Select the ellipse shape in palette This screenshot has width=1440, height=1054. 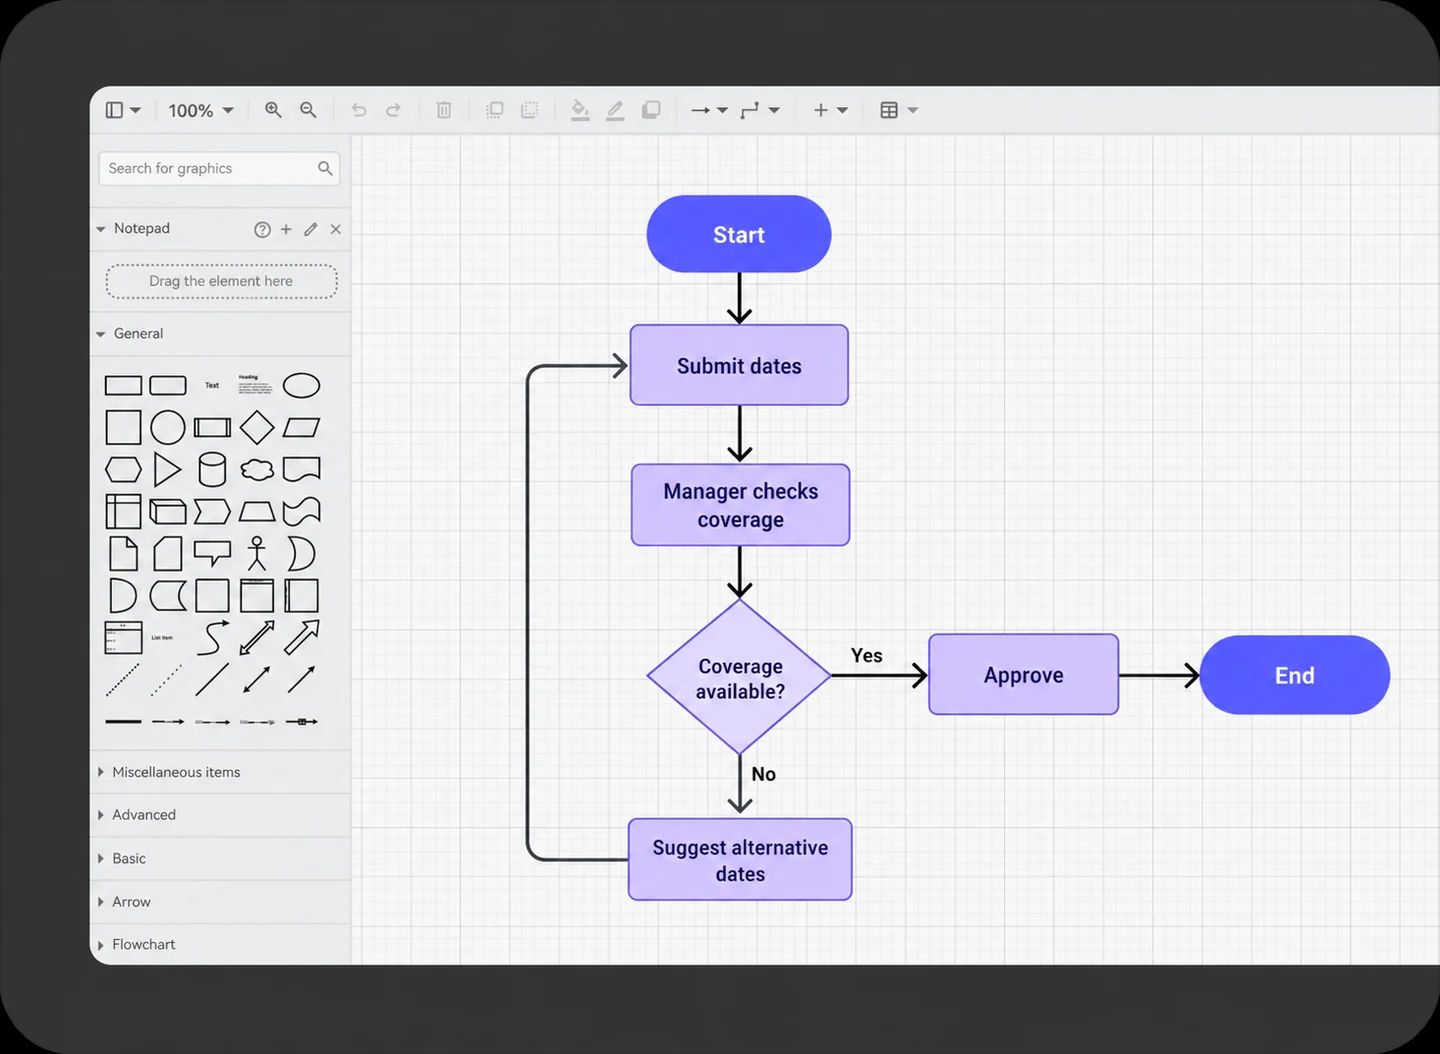coord(301,385)
